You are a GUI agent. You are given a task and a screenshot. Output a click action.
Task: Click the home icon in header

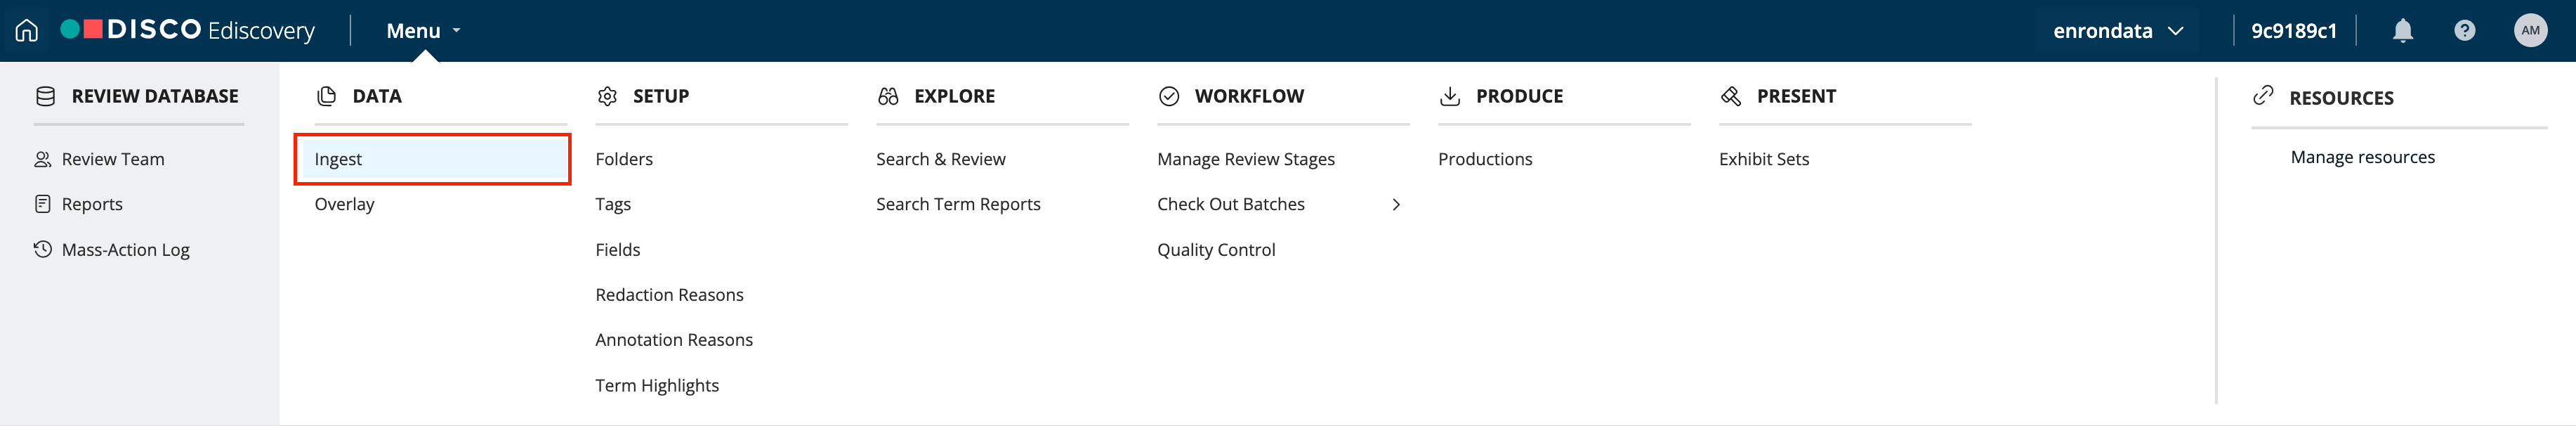pos(27,31)
